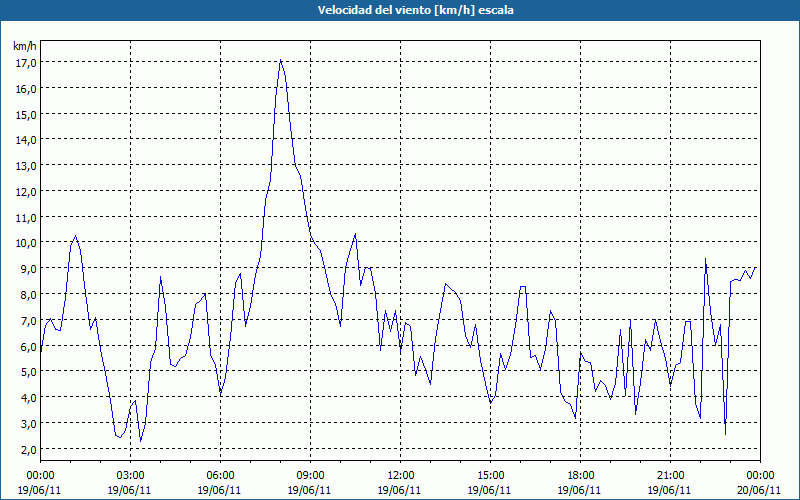
Task: Click the 19/06/11 date under 09:00
Action: point(310,490)
